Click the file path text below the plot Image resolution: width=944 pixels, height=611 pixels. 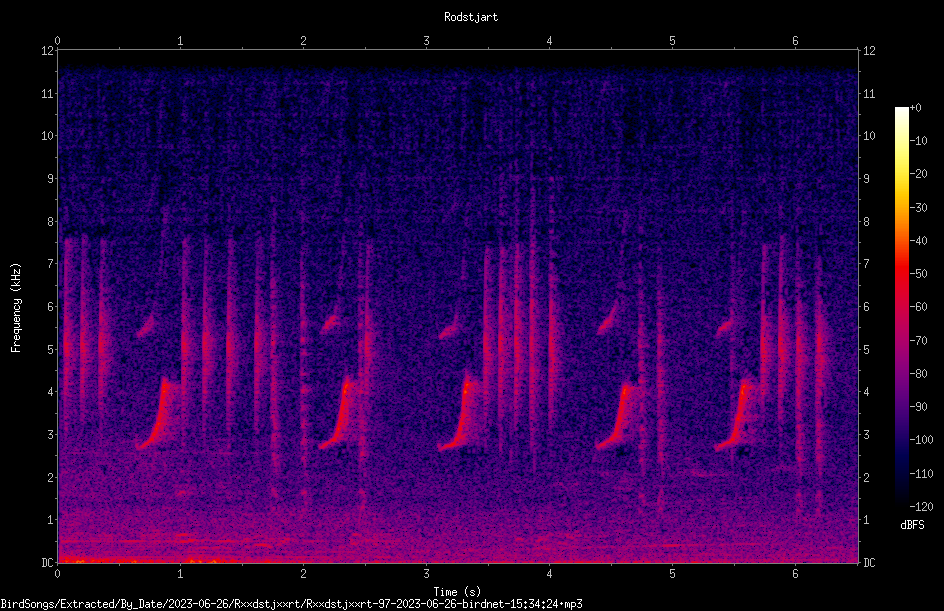[x=291, y=604]
